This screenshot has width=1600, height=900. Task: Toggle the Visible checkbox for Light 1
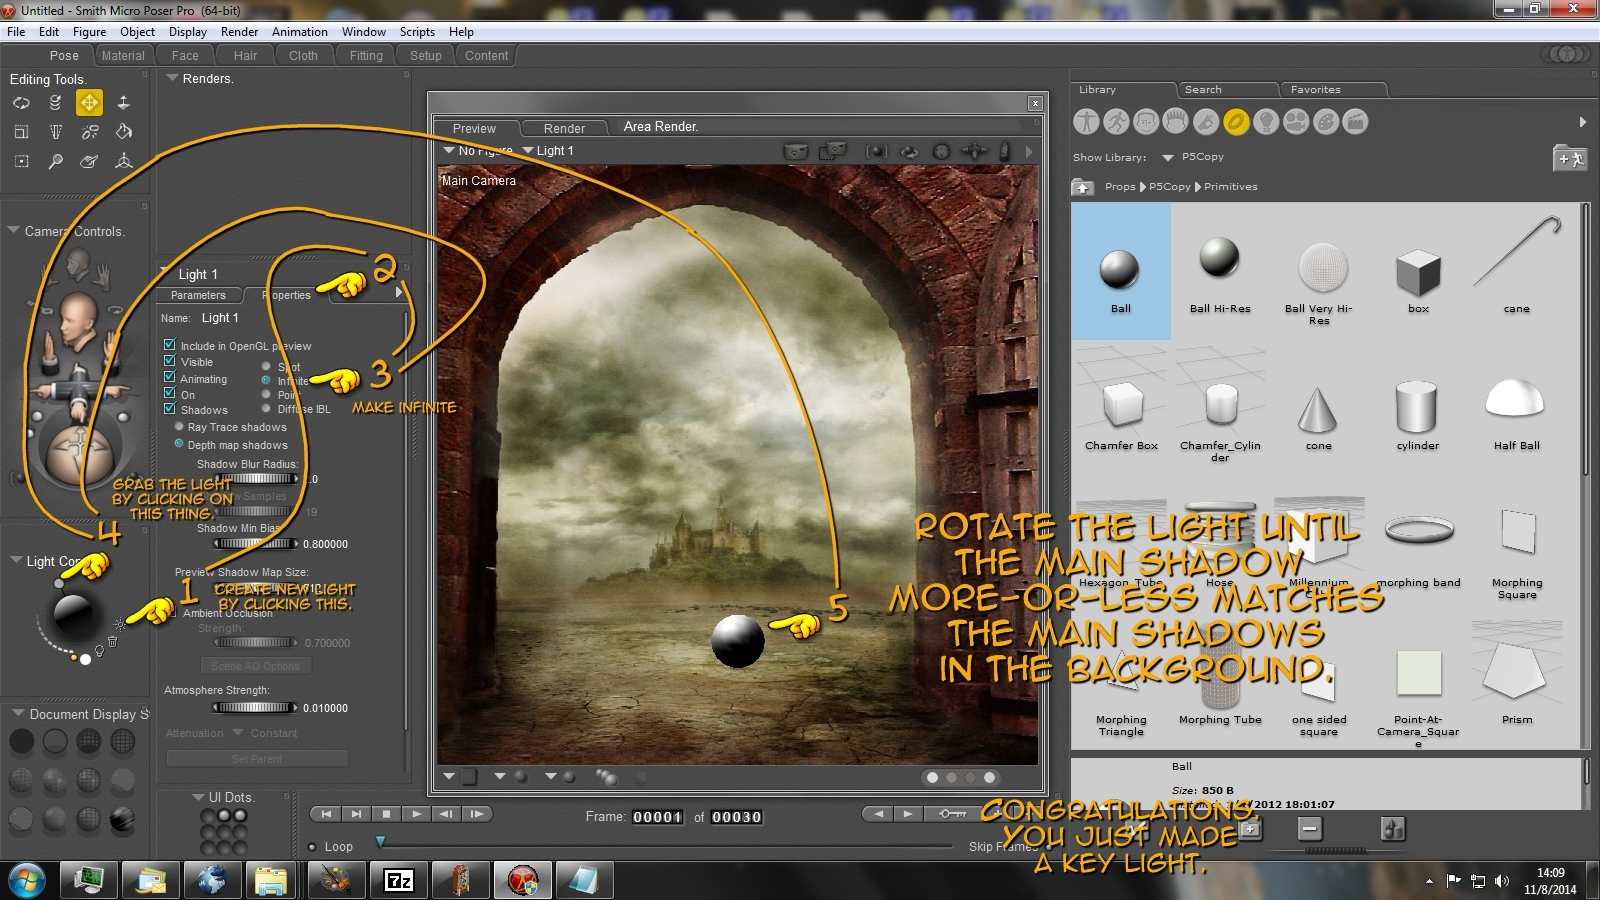pos(170,362)
